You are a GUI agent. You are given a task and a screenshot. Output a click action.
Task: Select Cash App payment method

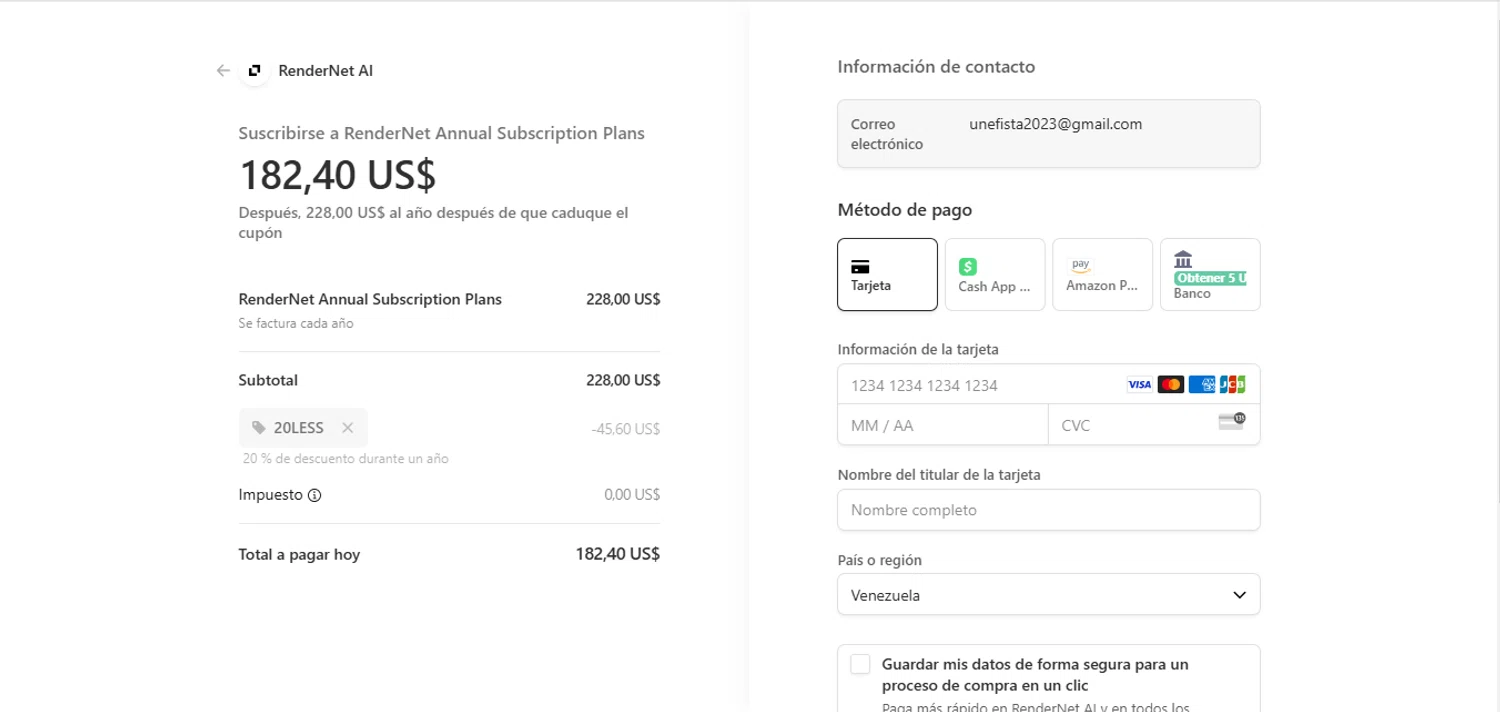click(995, 275)
